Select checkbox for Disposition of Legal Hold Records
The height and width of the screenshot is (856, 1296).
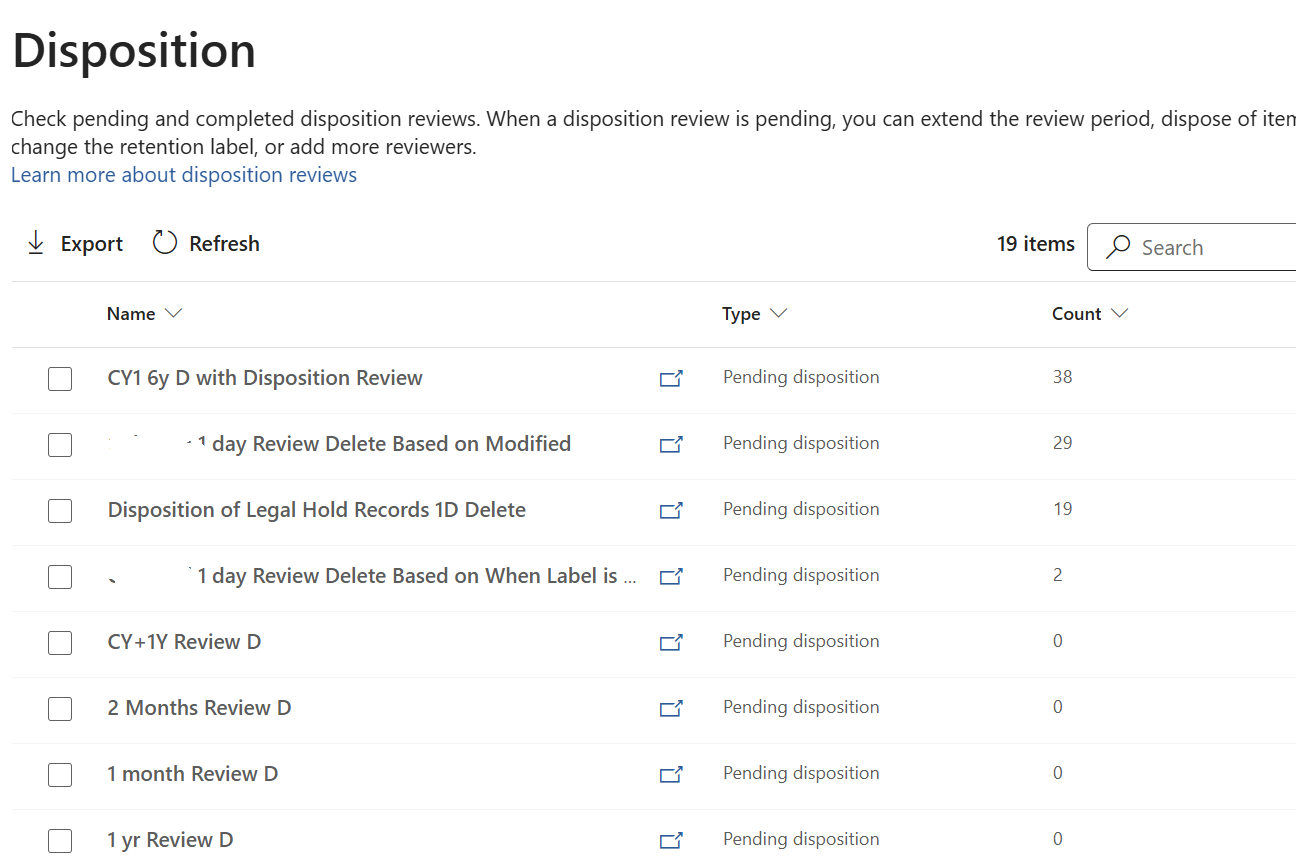pos(60,511)
